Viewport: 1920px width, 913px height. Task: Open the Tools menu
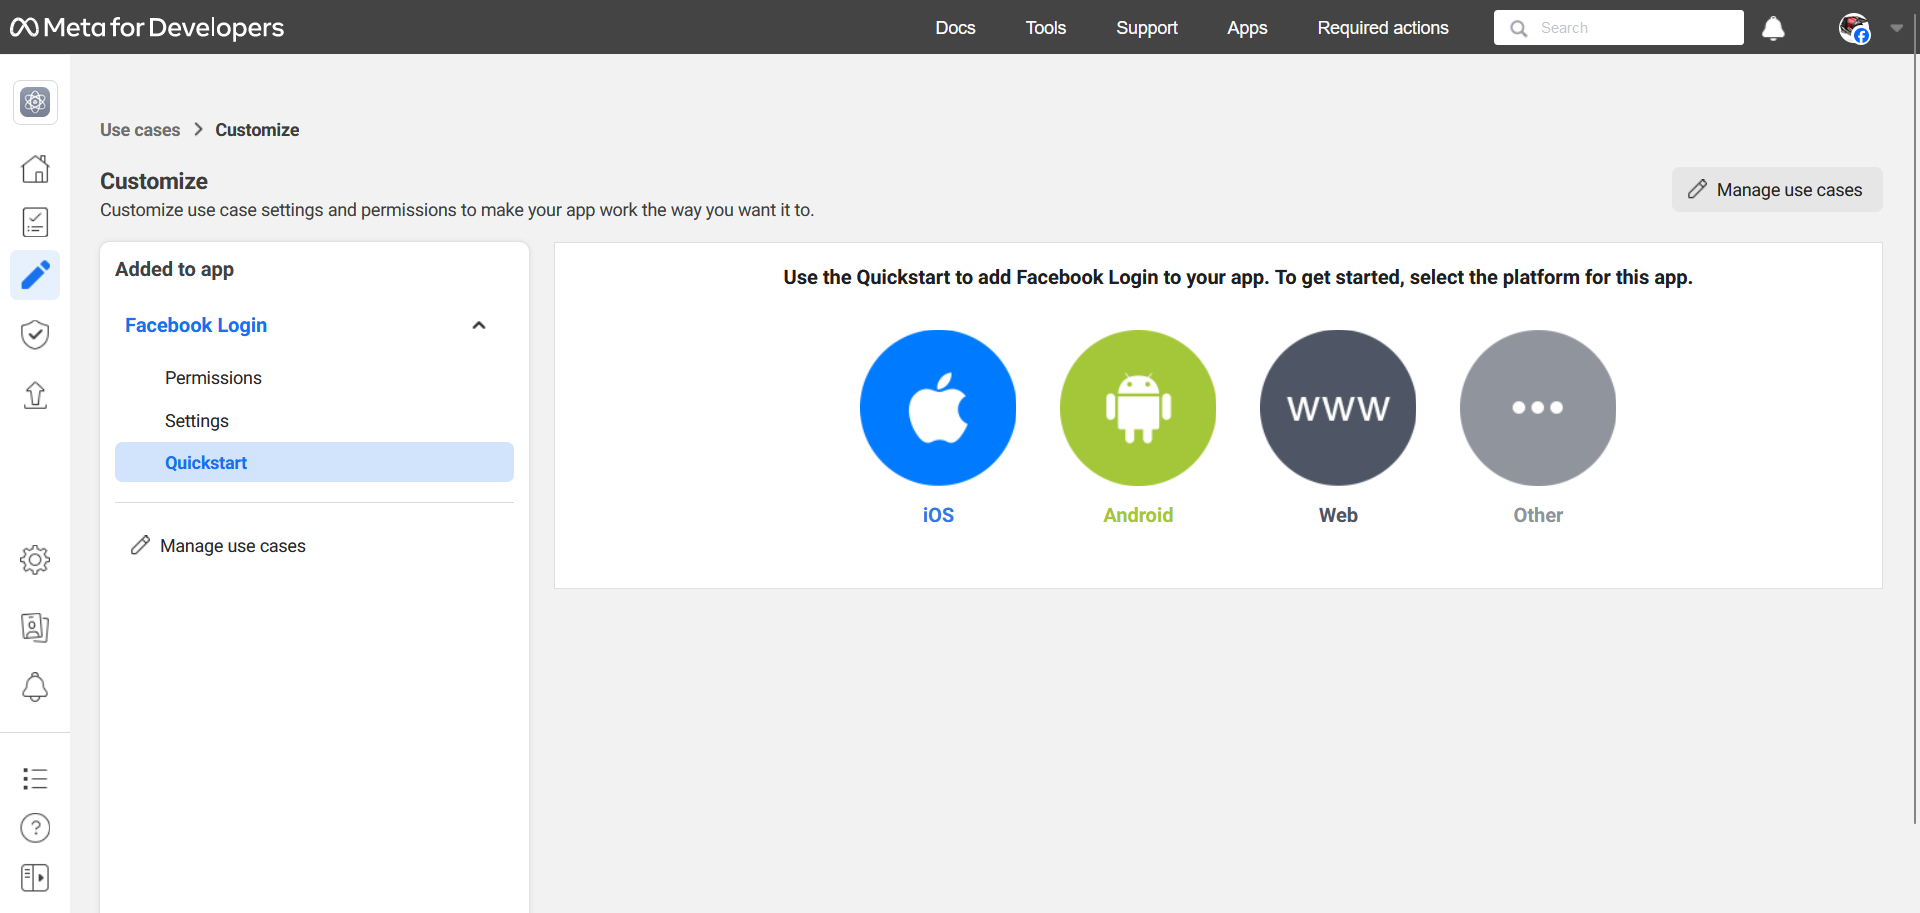[x=1046, y=28]
